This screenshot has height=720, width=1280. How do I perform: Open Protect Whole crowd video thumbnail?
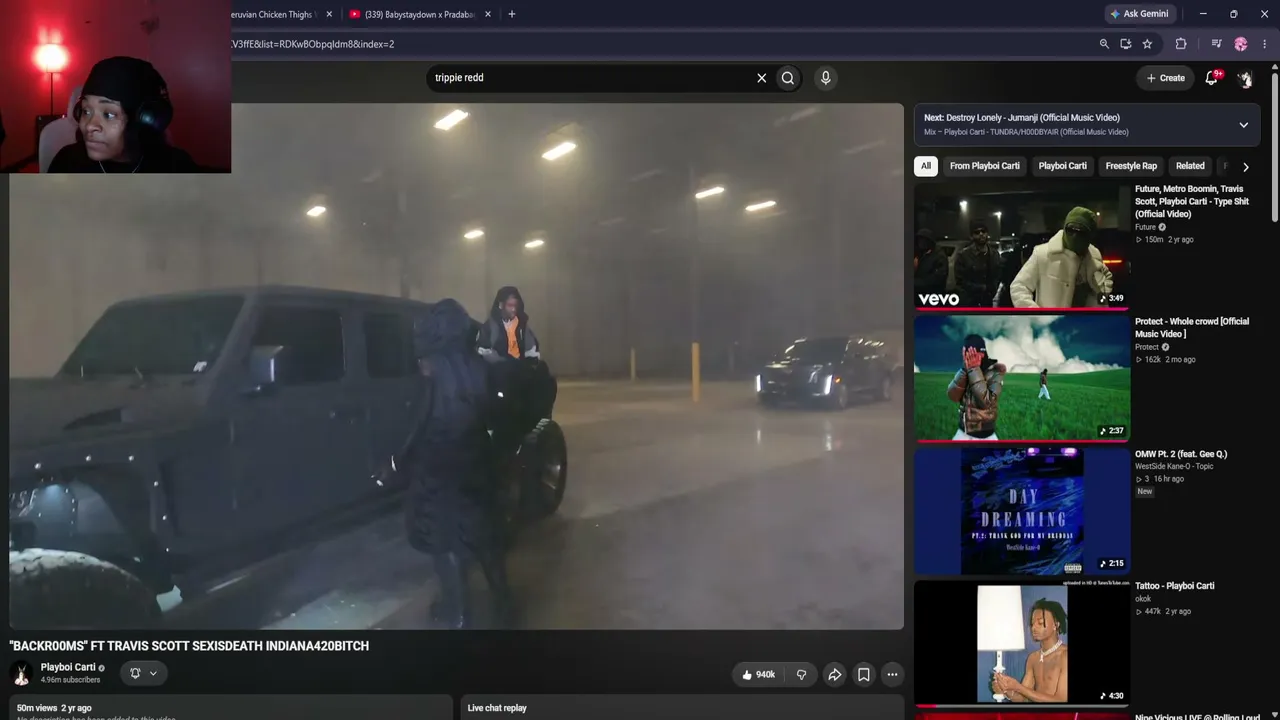click(x=1022, y=378)
